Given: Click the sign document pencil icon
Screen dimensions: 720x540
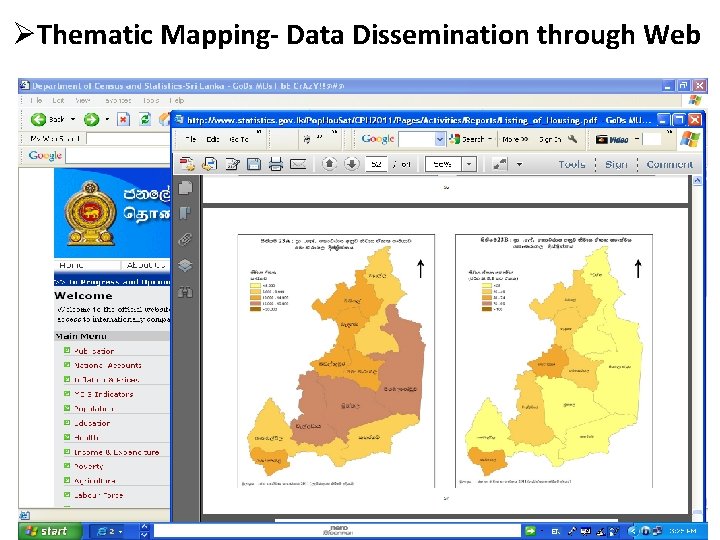Looking at the screenshot, I should pos(232,164).
